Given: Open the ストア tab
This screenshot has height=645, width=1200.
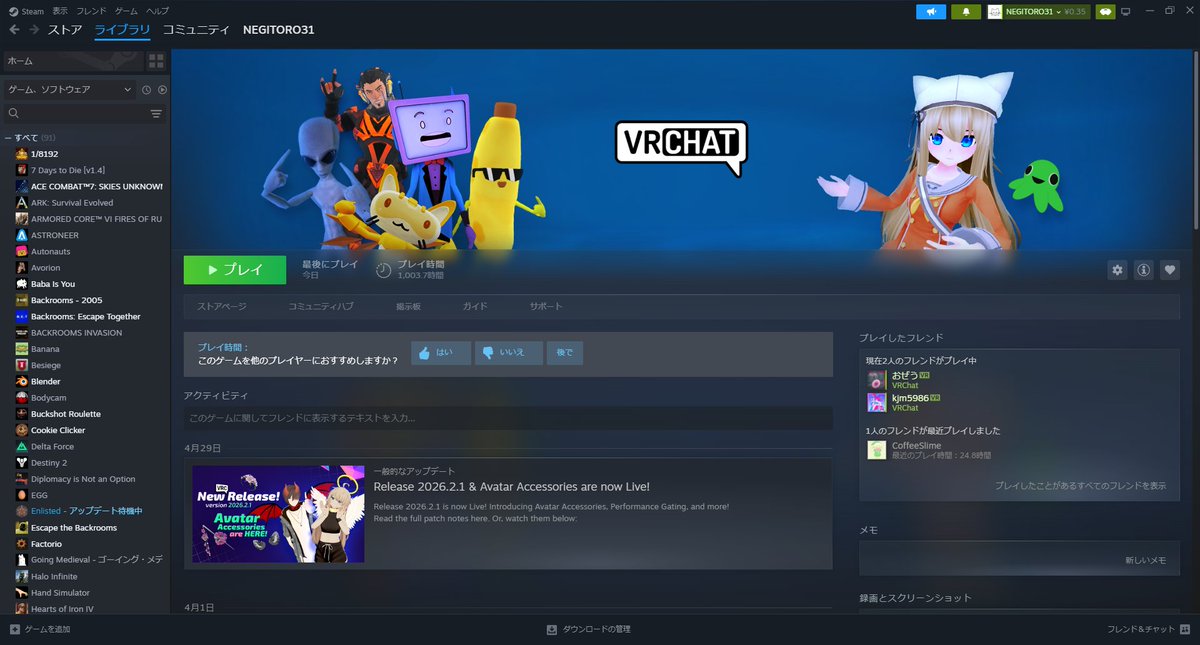Looking at the screenshot, I should (65, 30).
